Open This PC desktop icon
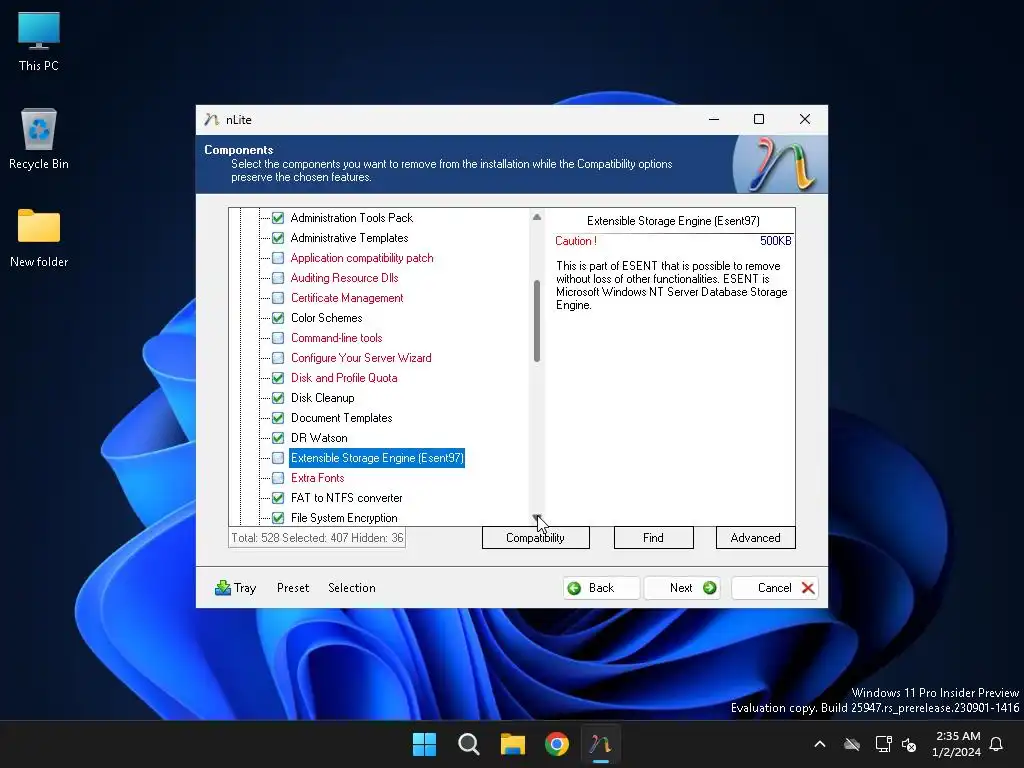Image resolution: width=1024 pixels, height=768 pixels. (39, 41)
